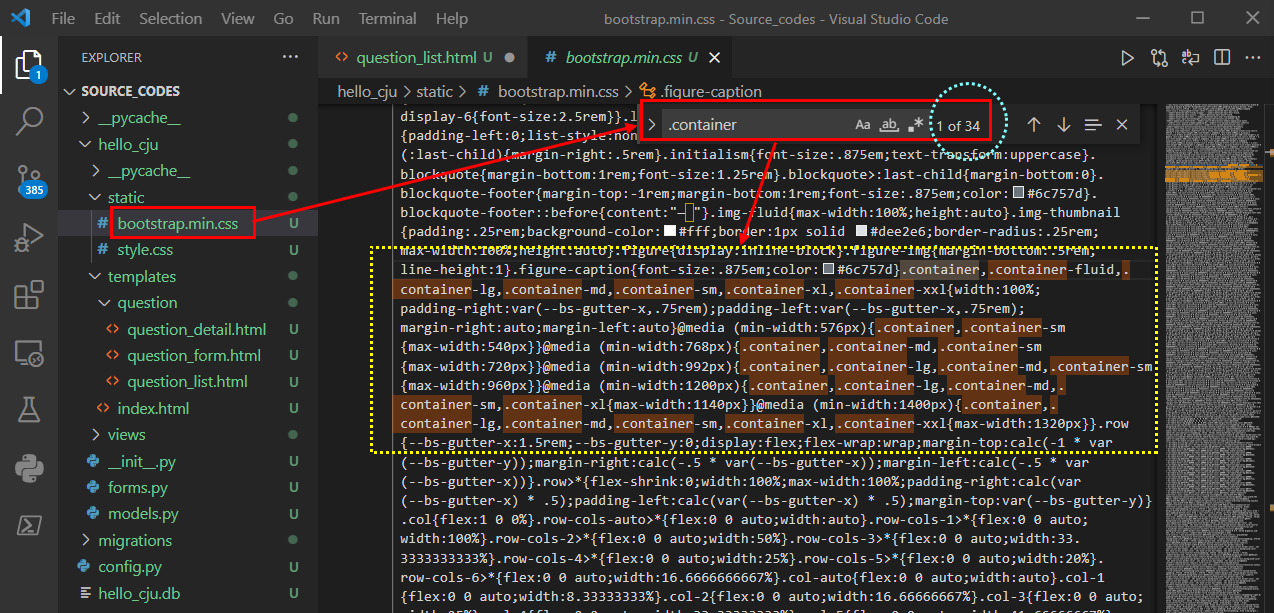Open Explorer Views and More Actions ellipsis
1274x613 pixels.
tap(290, 57)
